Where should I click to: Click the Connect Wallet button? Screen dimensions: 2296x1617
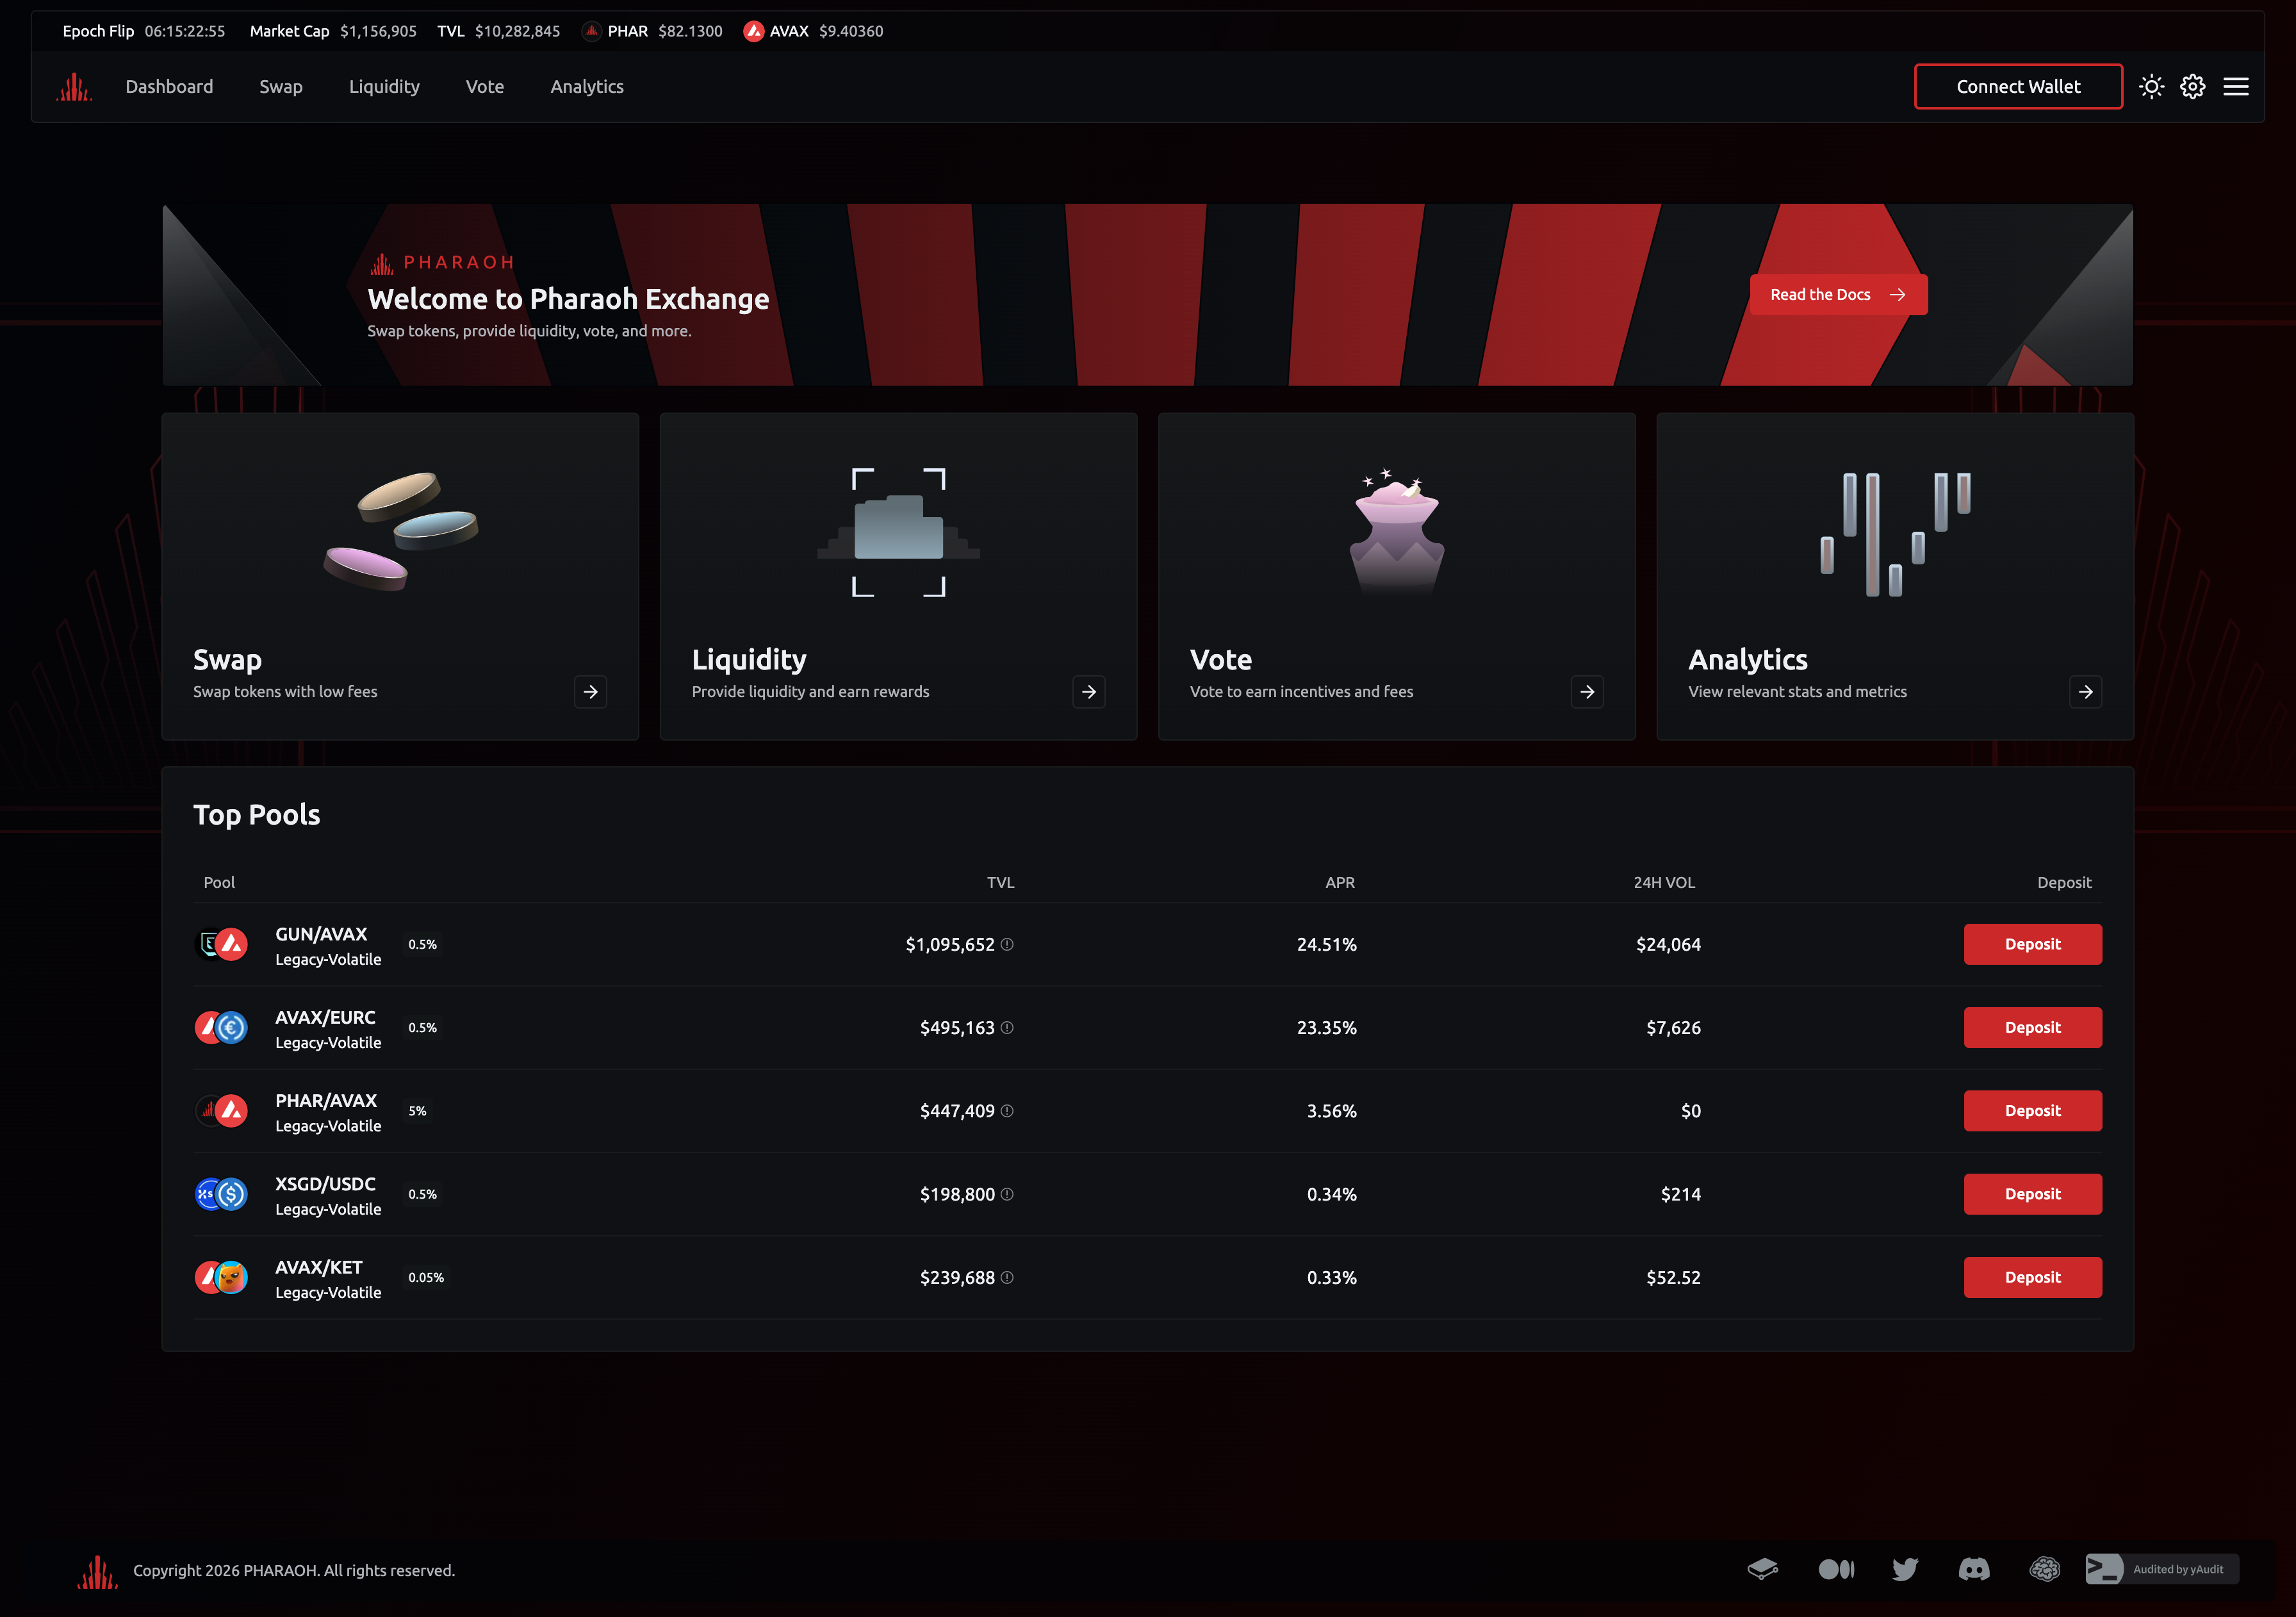point(2017,87)
